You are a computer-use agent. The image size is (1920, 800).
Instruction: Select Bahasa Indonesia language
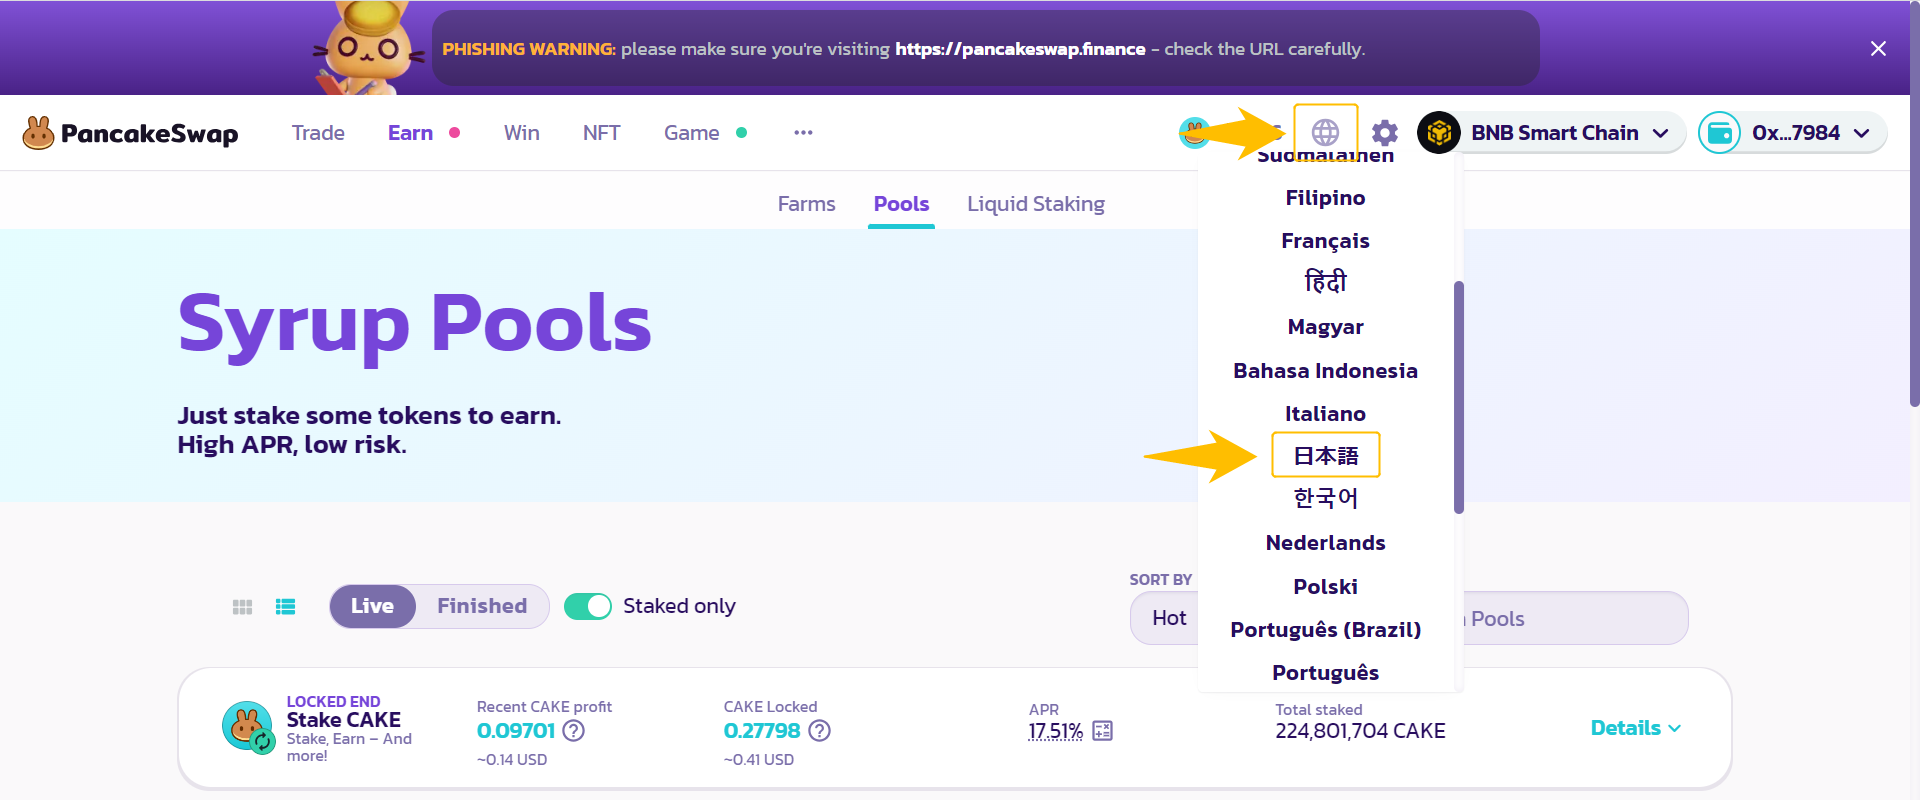point(1325,371)
